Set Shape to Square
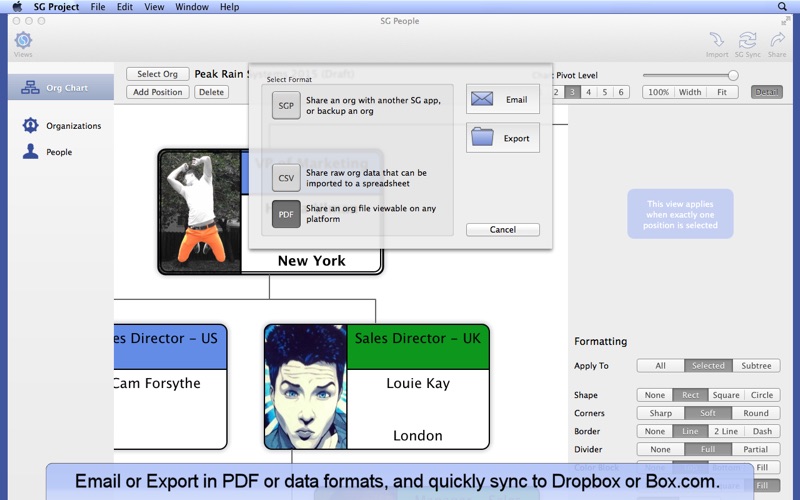The width and height of the screenshot is (800, 500). tap(726, 395)
